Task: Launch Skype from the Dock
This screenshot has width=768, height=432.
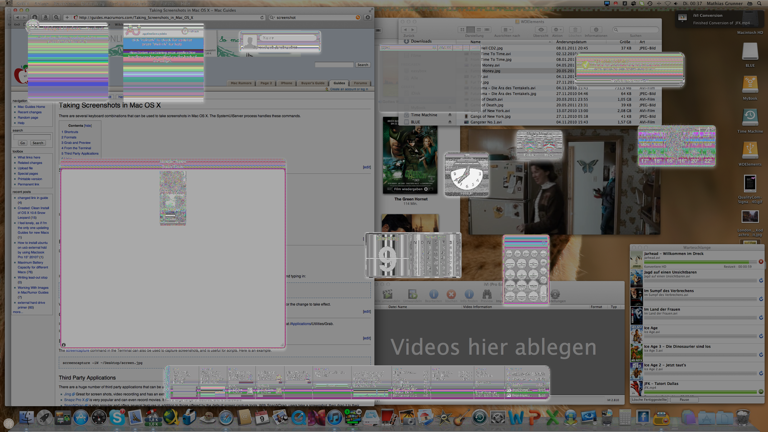Action: point(117,417)
